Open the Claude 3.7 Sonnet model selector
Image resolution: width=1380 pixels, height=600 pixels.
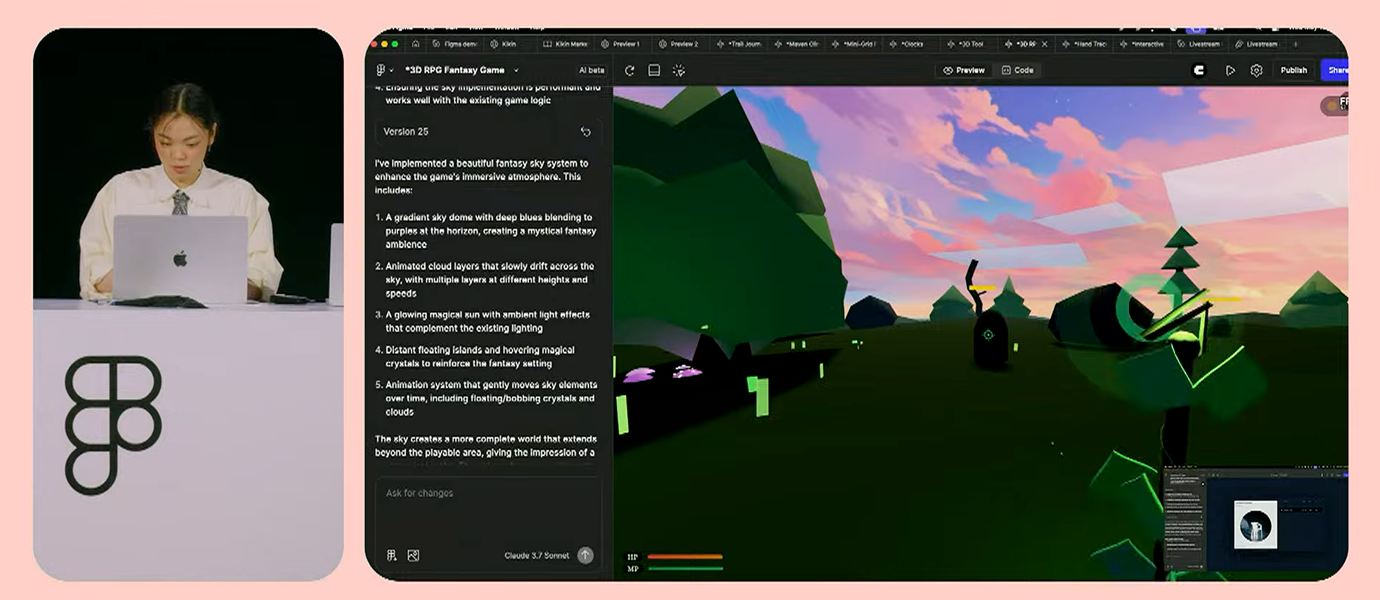pyautogui.click(x=537, y=556)
